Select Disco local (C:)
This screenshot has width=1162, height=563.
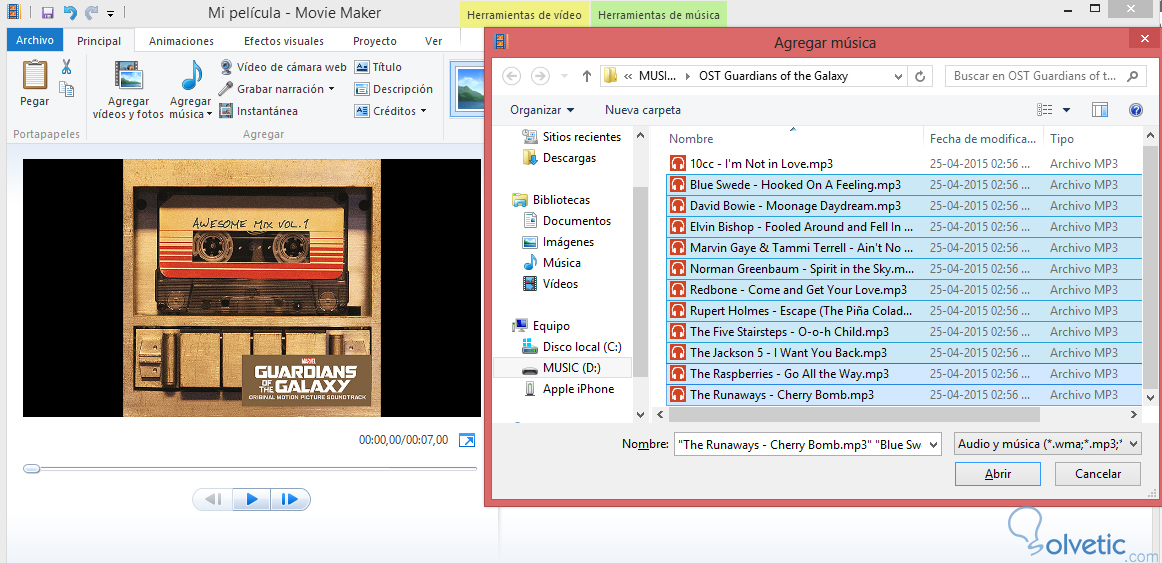[x=571, y=347]
